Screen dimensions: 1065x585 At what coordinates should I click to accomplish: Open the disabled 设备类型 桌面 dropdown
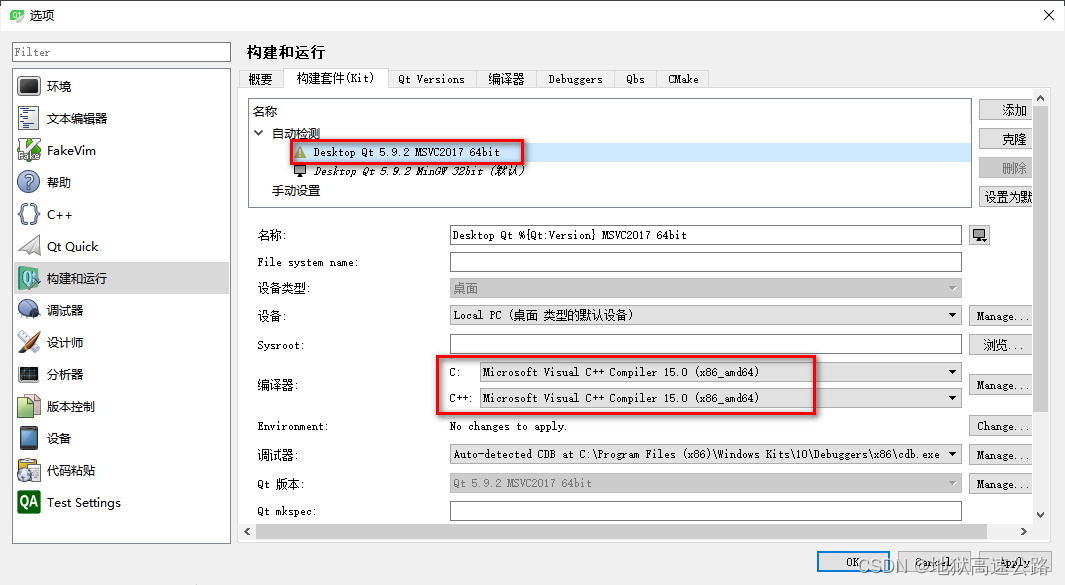coord(706,289)
